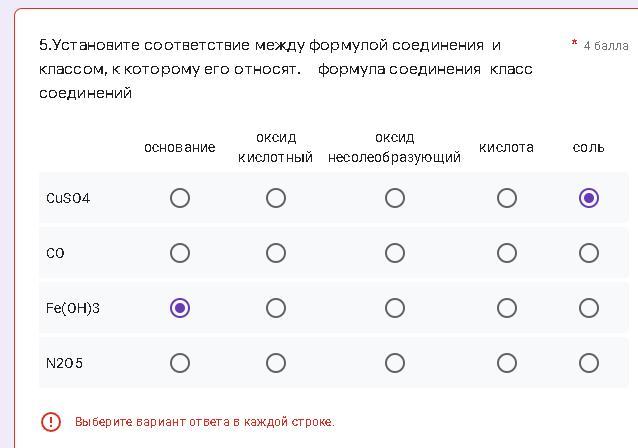
Task: Select оксид несолеобразующий for N2O5
Action: point(395,363)
